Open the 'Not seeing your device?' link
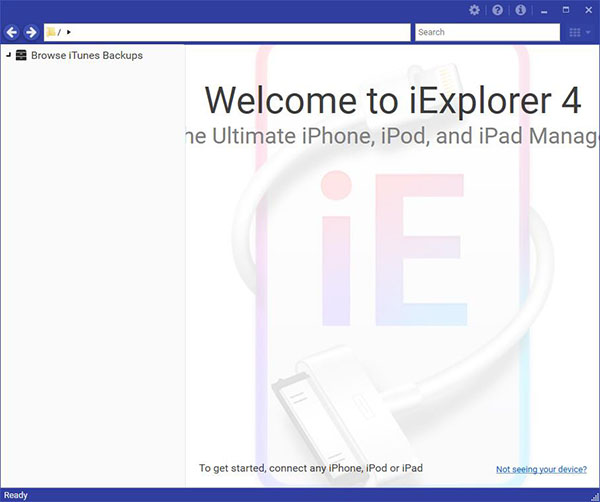Image resolution: width=600 pixels, height=502 pixels. pyautogui.click(x=541, y=469)
